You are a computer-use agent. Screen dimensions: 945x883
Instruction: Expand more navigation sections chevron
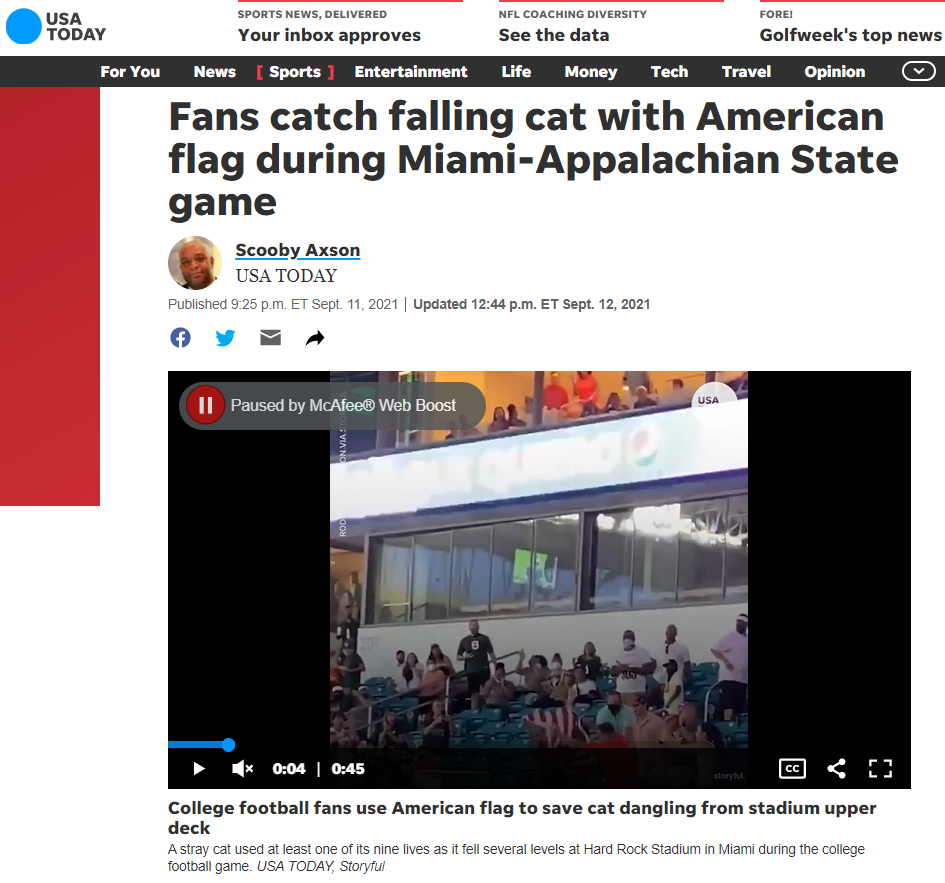click(x=918, y=72)
